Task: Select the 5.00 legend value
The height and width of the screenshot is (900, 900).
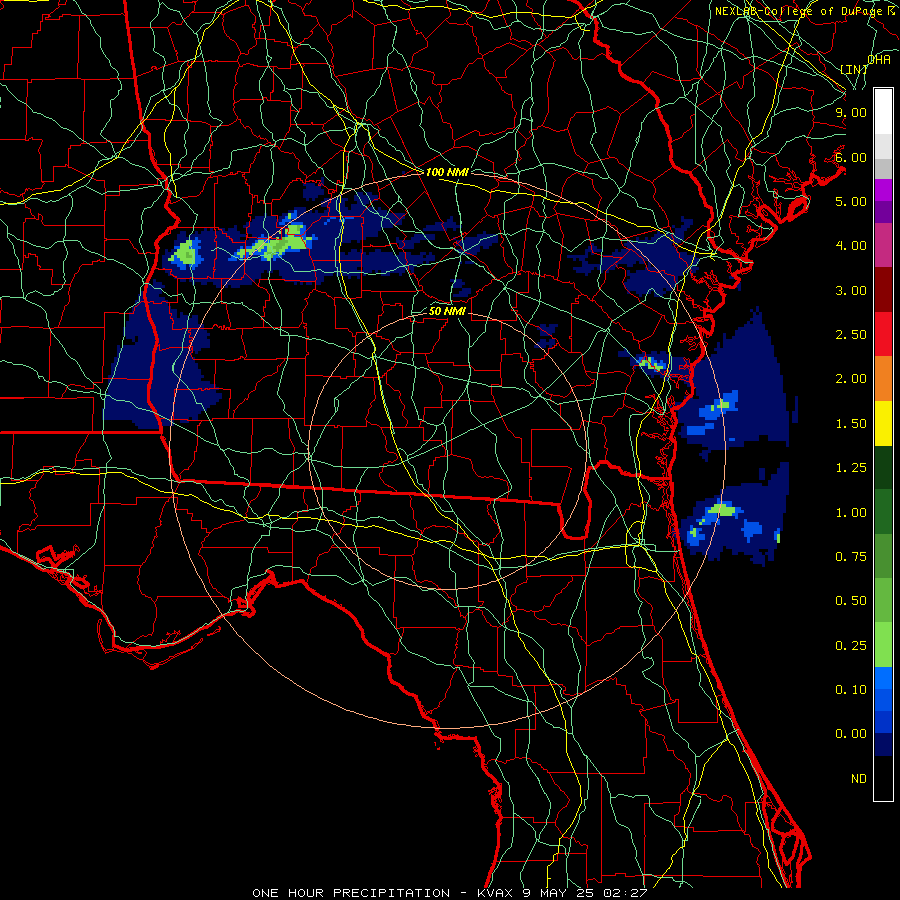Action: point(851,201)
